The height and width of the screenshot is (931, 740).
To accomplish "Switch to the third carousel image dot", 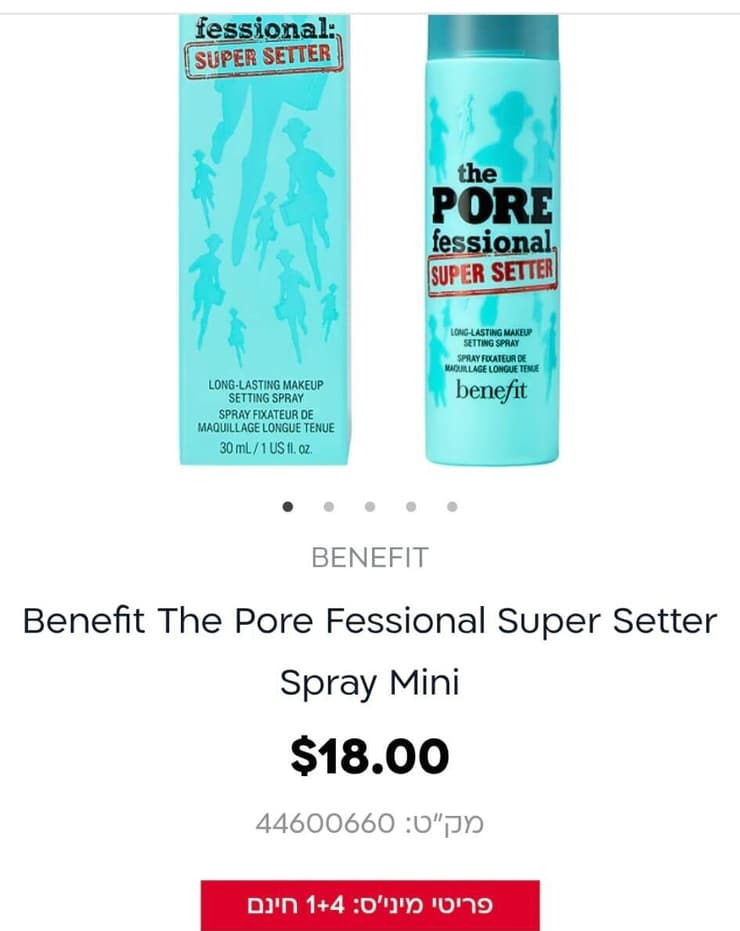I will (x=370, y=506).
